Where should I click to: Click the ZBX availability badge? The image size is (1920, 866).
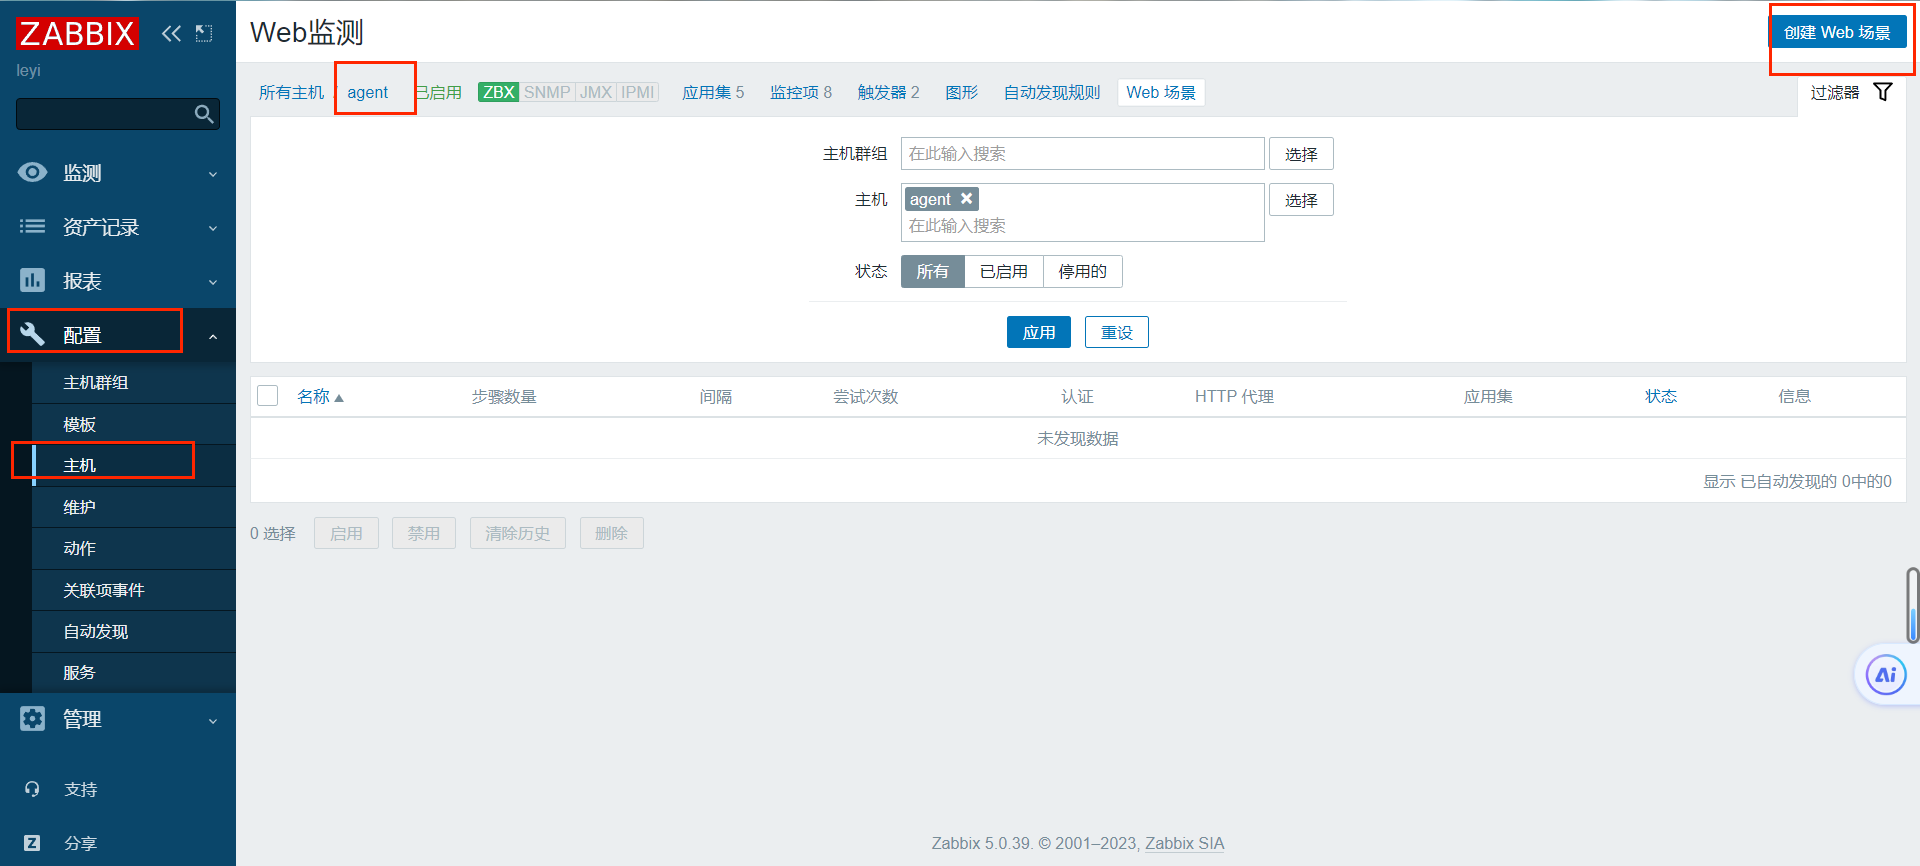coord(498,92)
